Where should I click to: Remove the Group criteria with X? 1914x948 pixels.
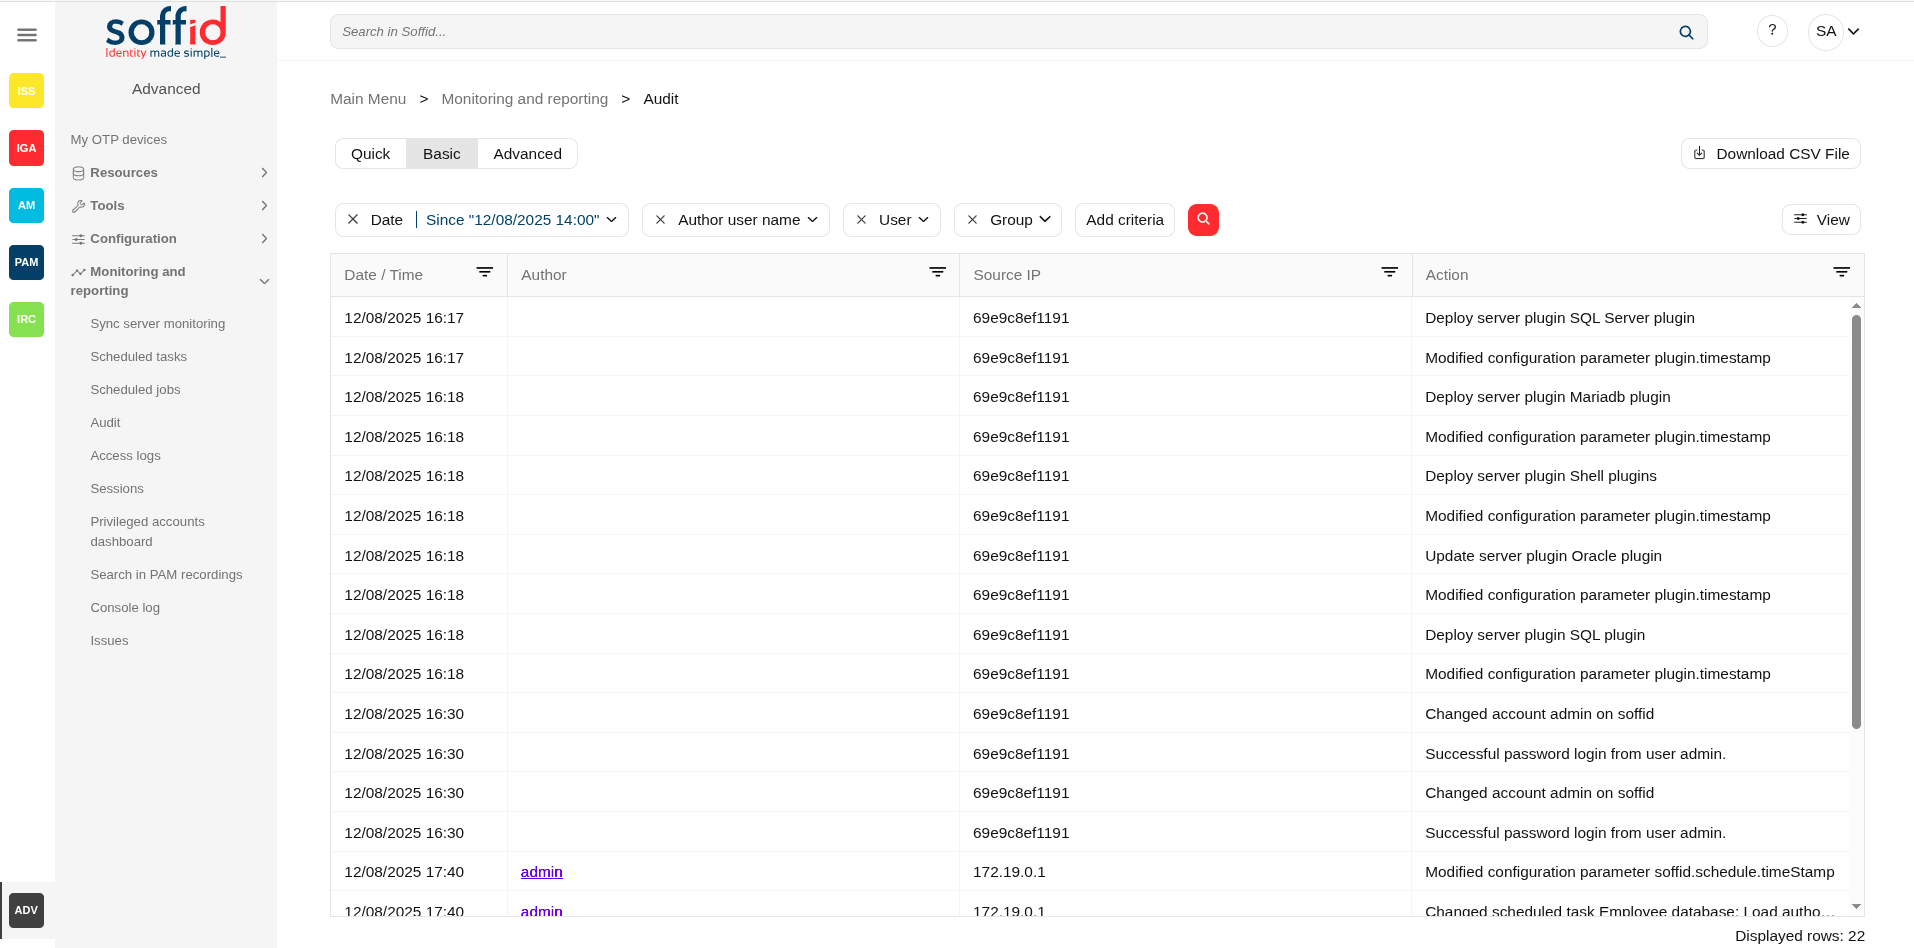point(972,220)
